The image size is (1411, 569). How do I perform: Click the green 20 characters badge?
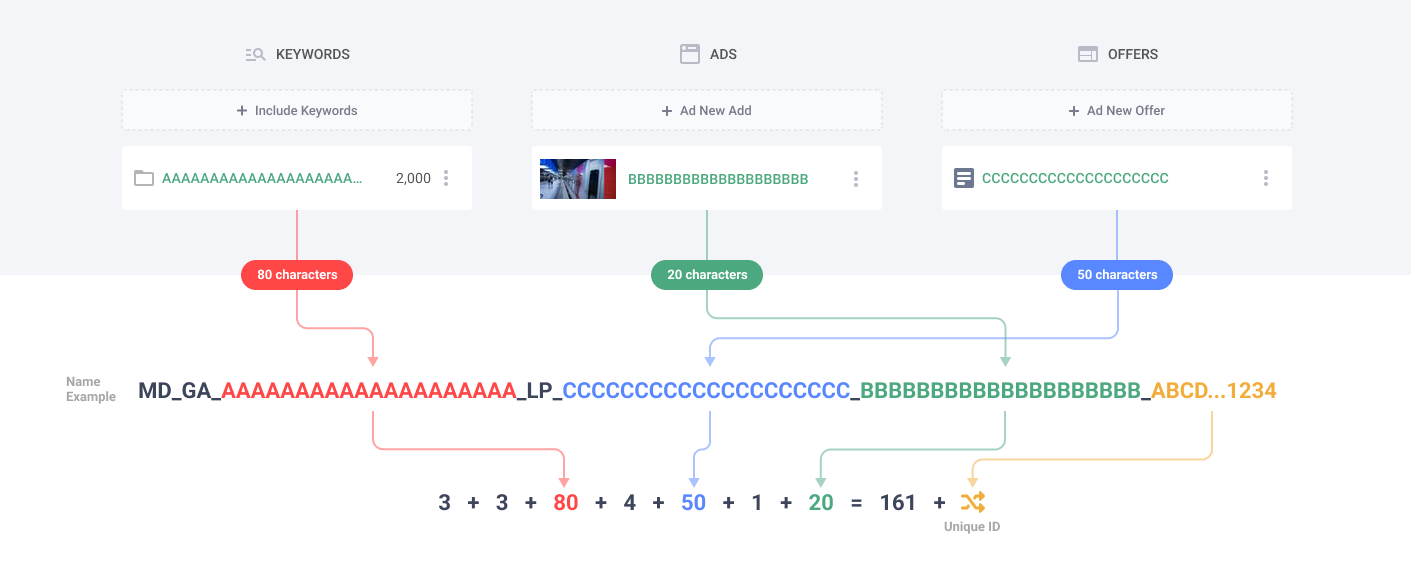click(x=707, y=275)
